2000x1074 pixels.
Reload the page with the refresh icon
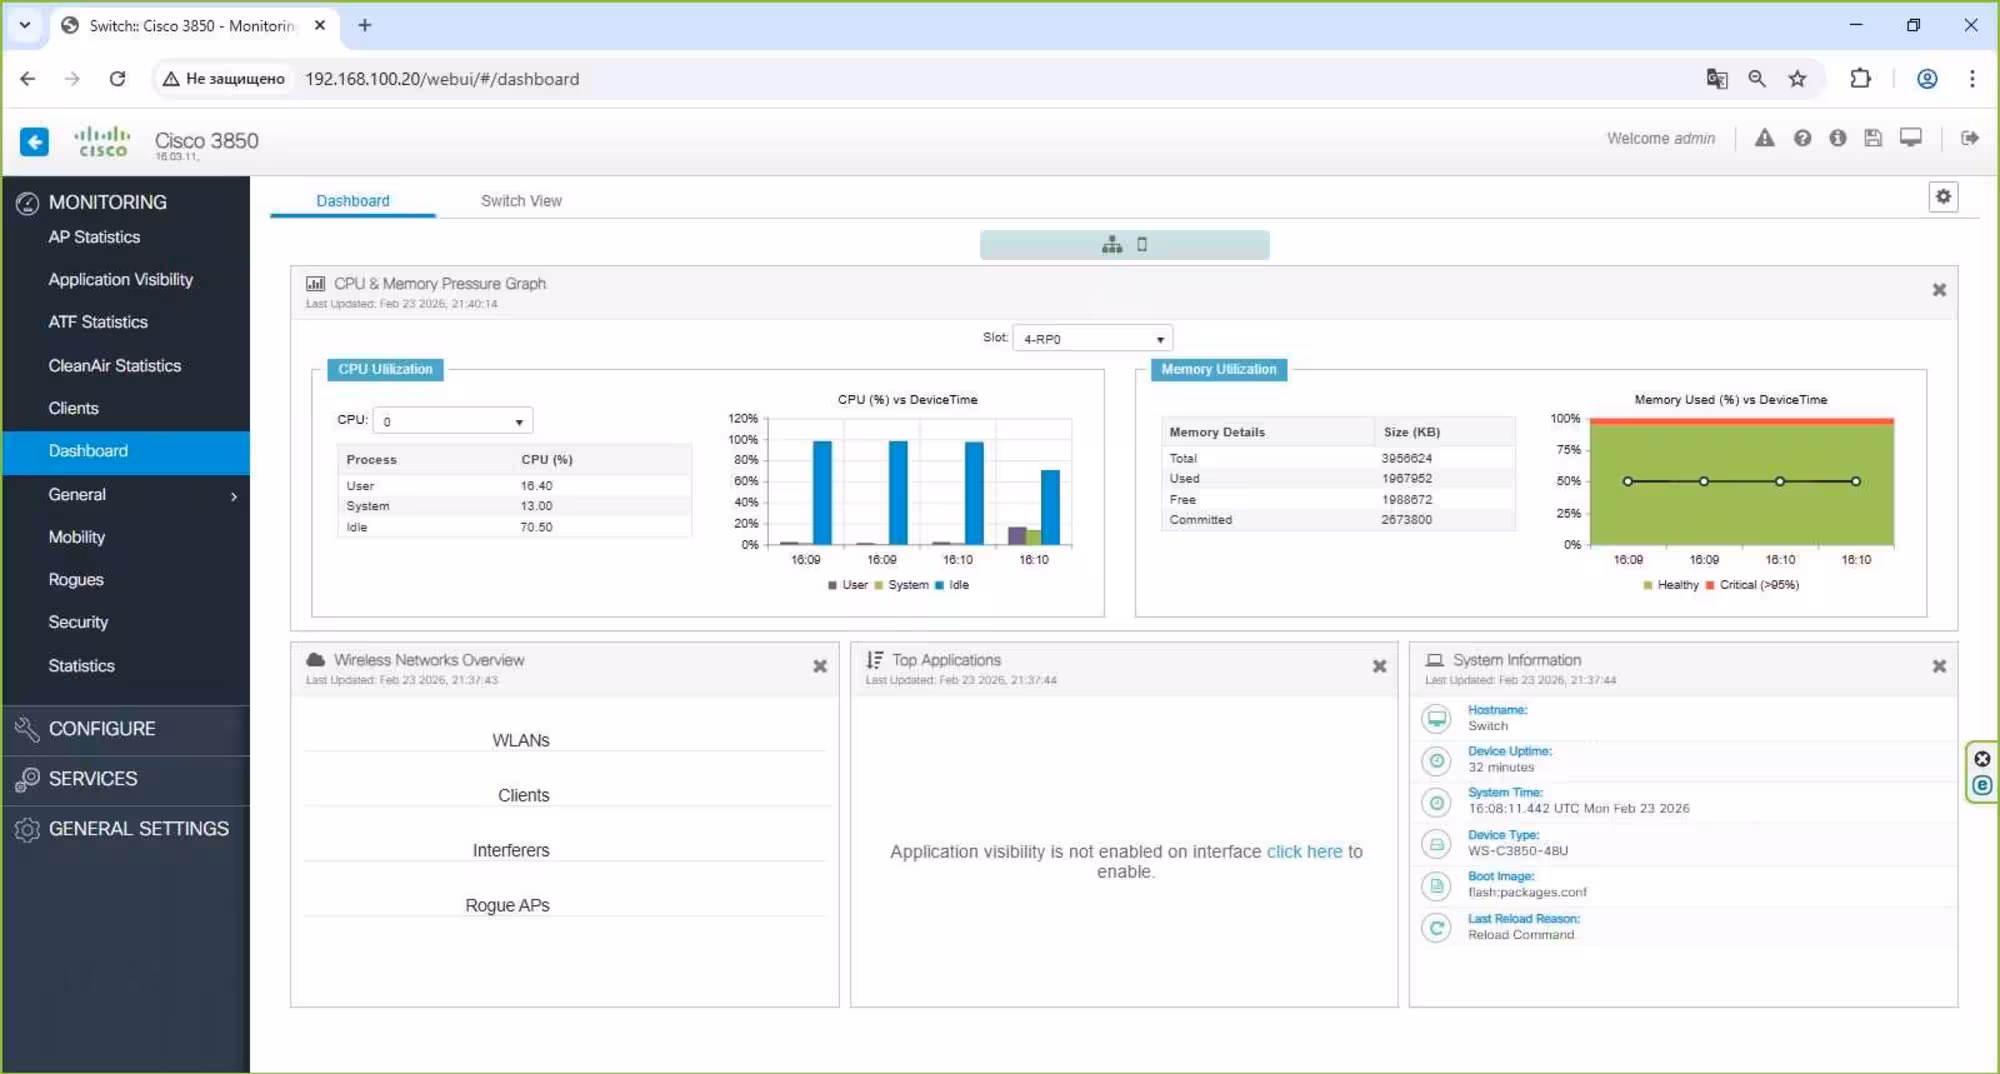click(117, 79)
